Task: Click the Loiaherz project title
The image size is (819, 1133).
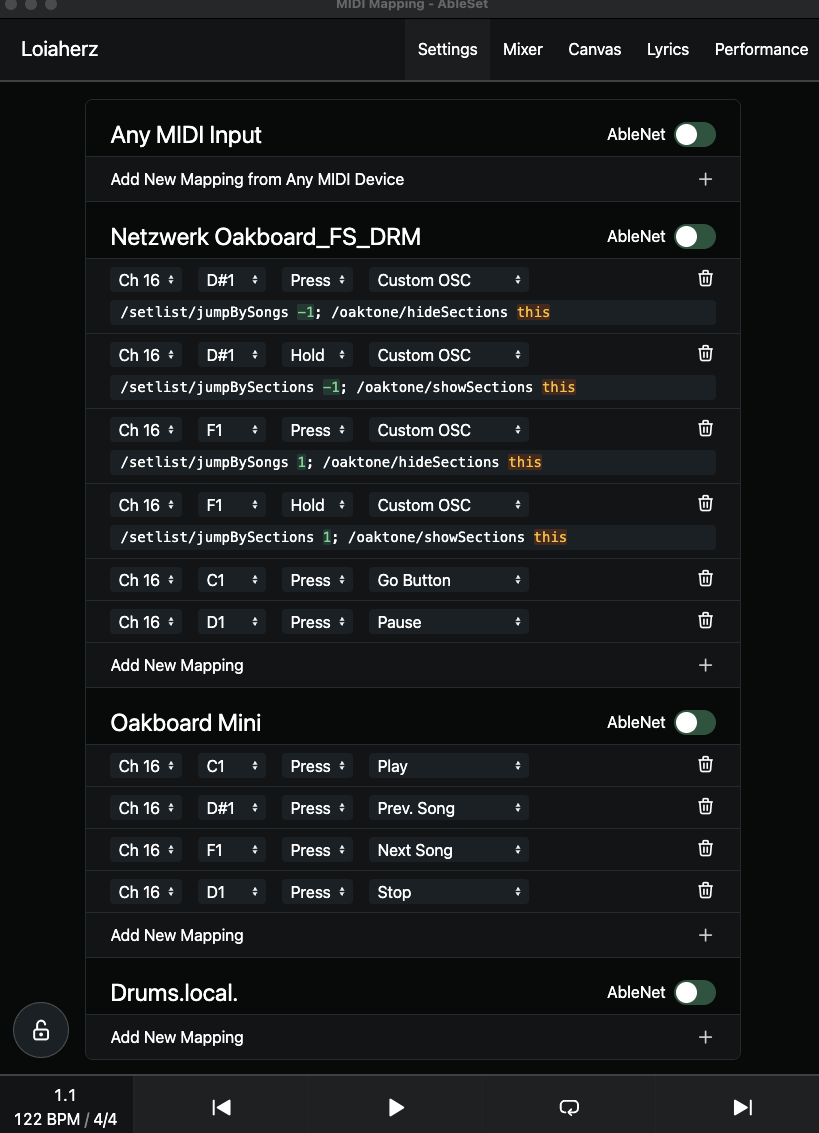Action: [60, 49]
